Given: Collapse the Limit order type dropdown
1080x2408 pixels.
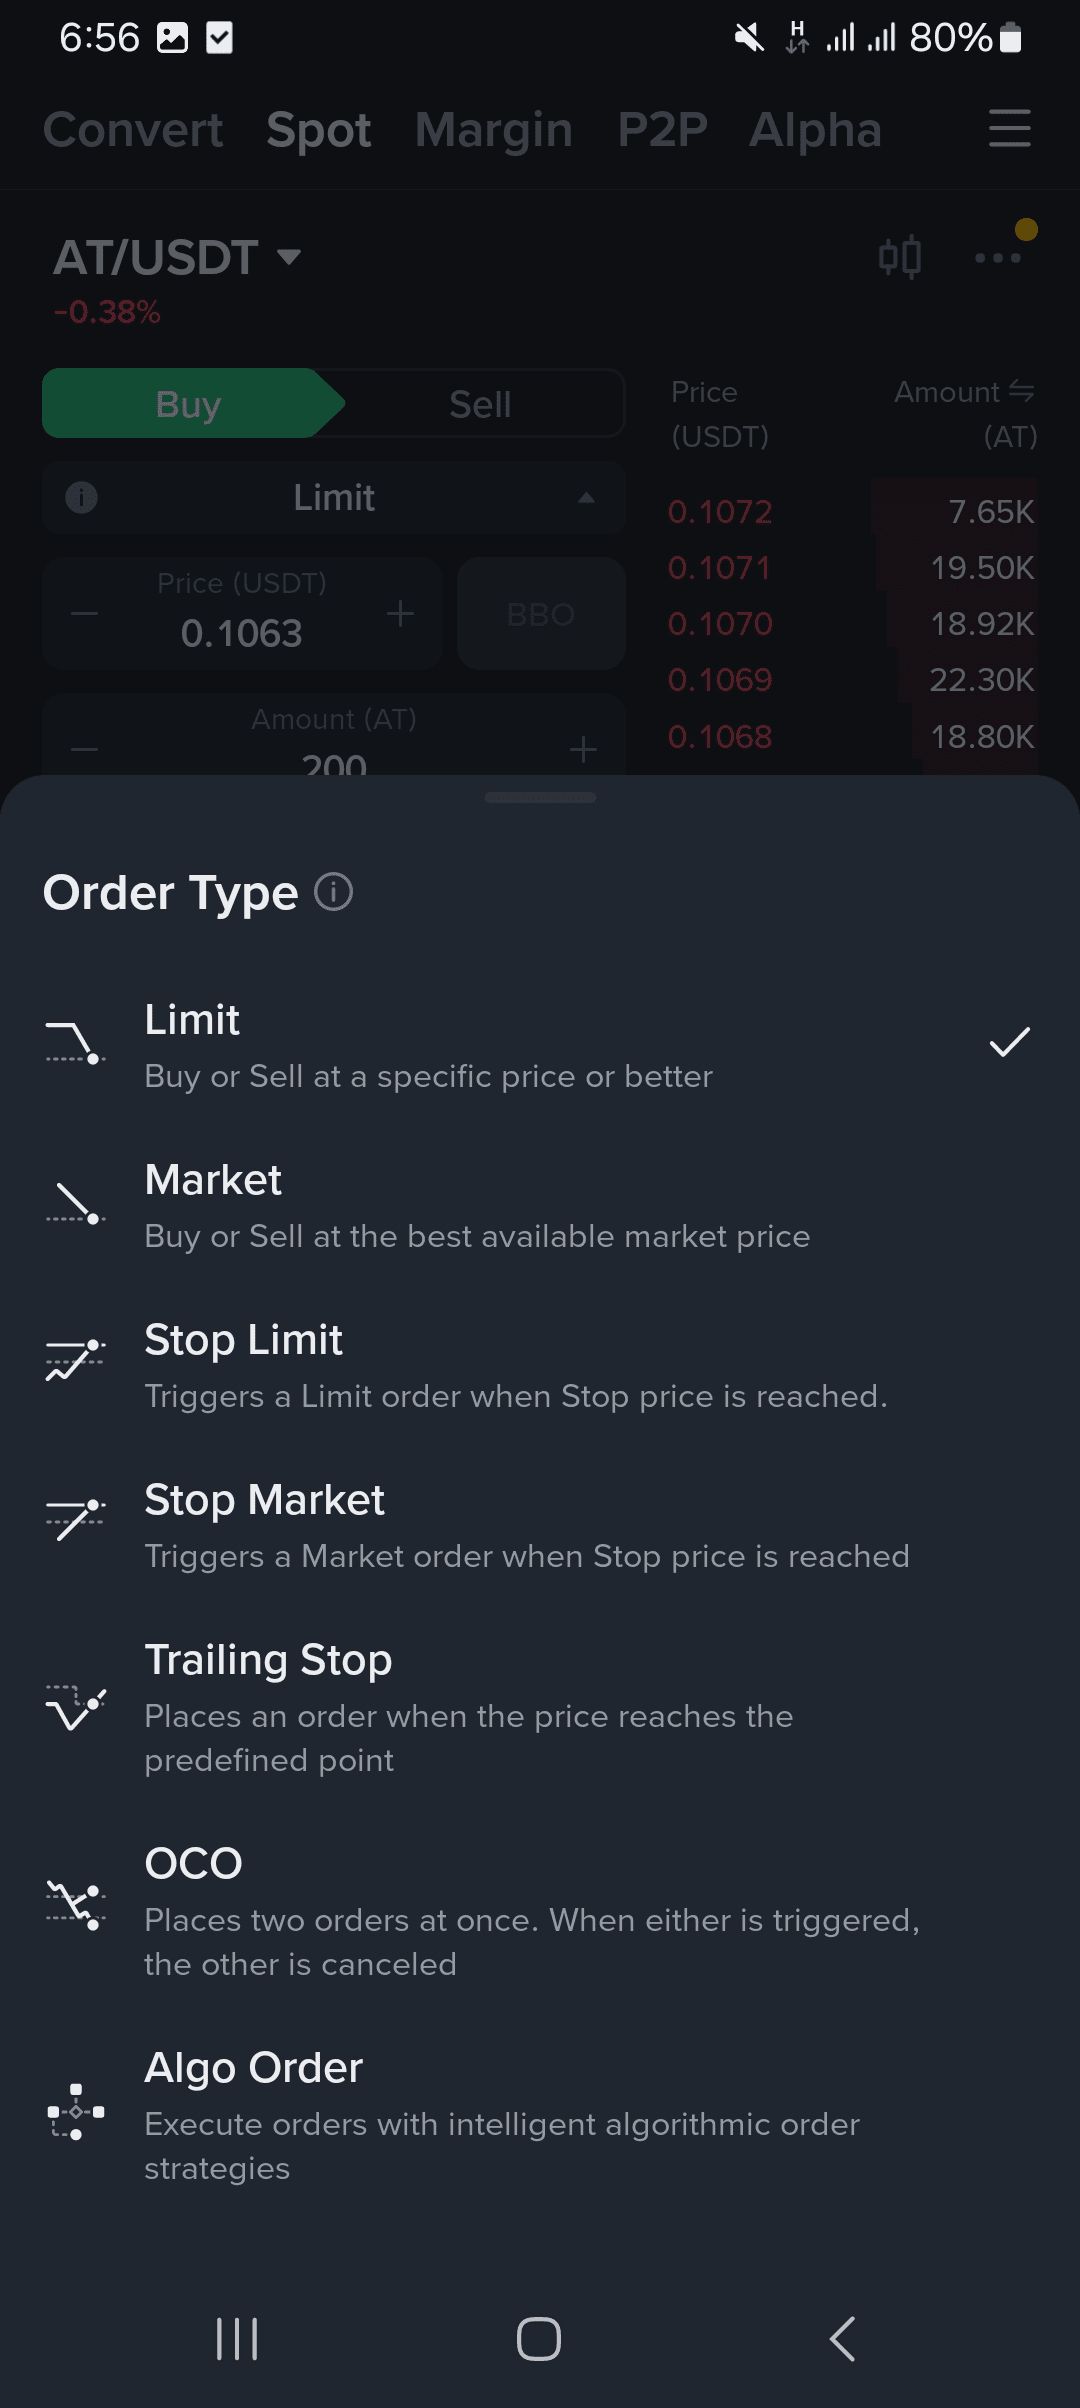Looking at the screenshot, I should (586, 497).
